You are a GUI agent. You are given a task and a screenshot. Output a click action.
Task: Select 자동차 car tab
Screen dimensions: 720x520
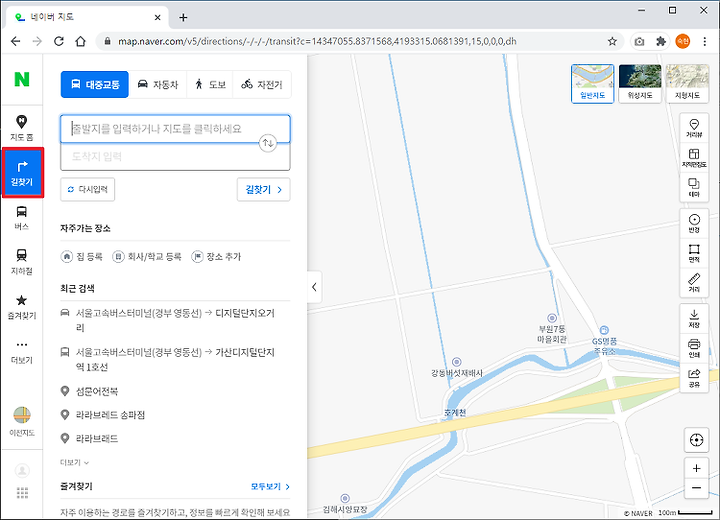point(158,85)
